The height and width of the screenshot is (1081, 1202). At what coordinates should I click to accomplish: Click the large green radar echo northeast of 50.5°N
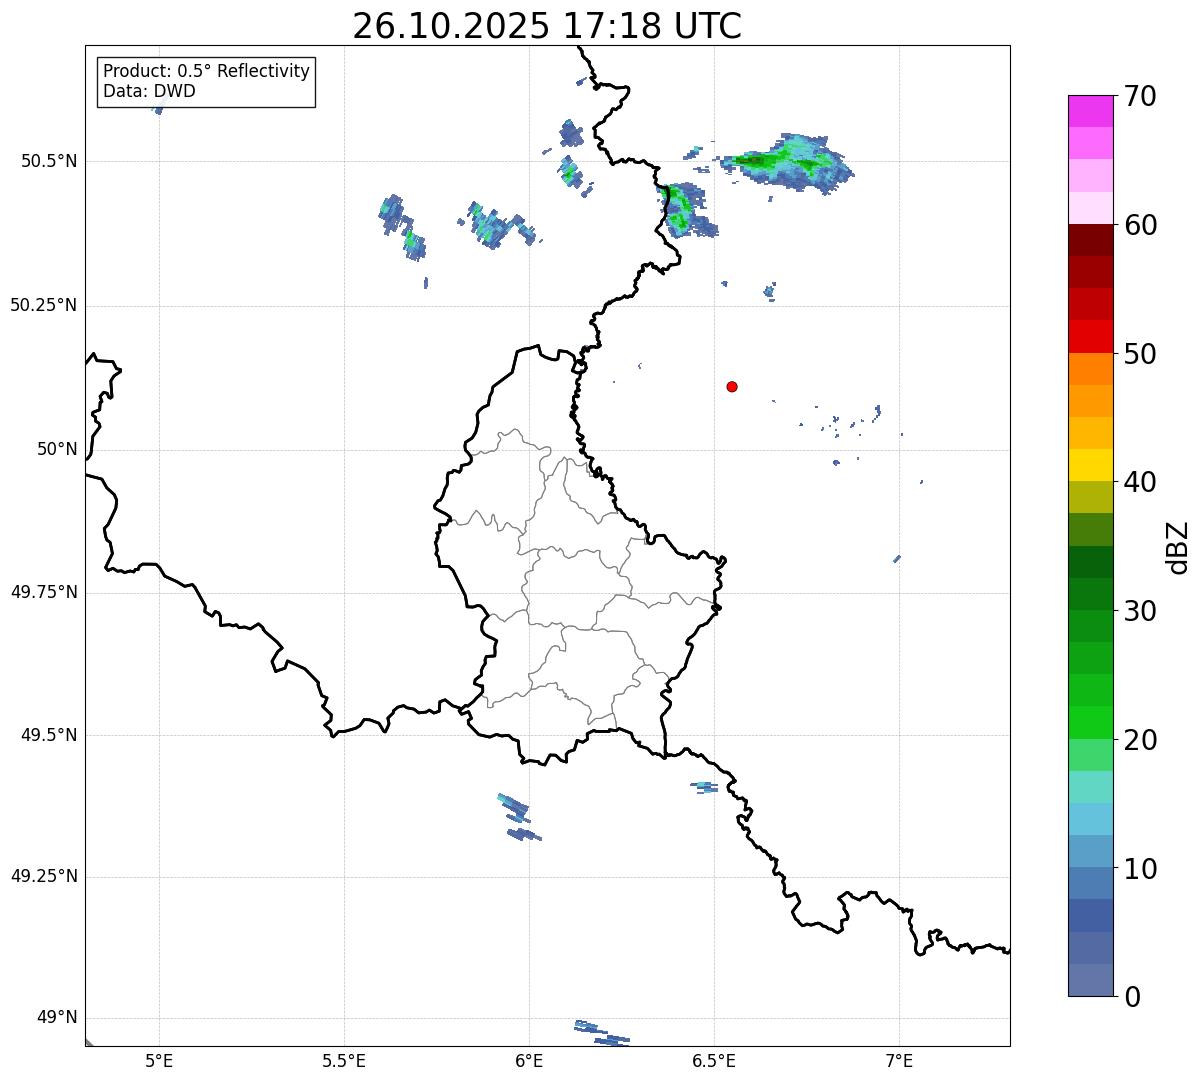[x=790, y=162]
